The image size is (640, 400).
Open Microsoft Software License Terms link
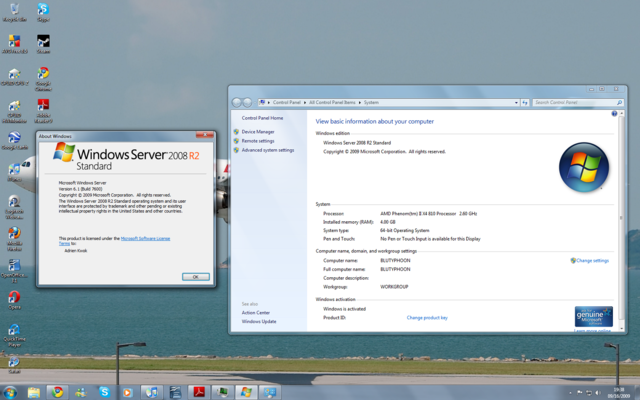click(x=145, y=238)
